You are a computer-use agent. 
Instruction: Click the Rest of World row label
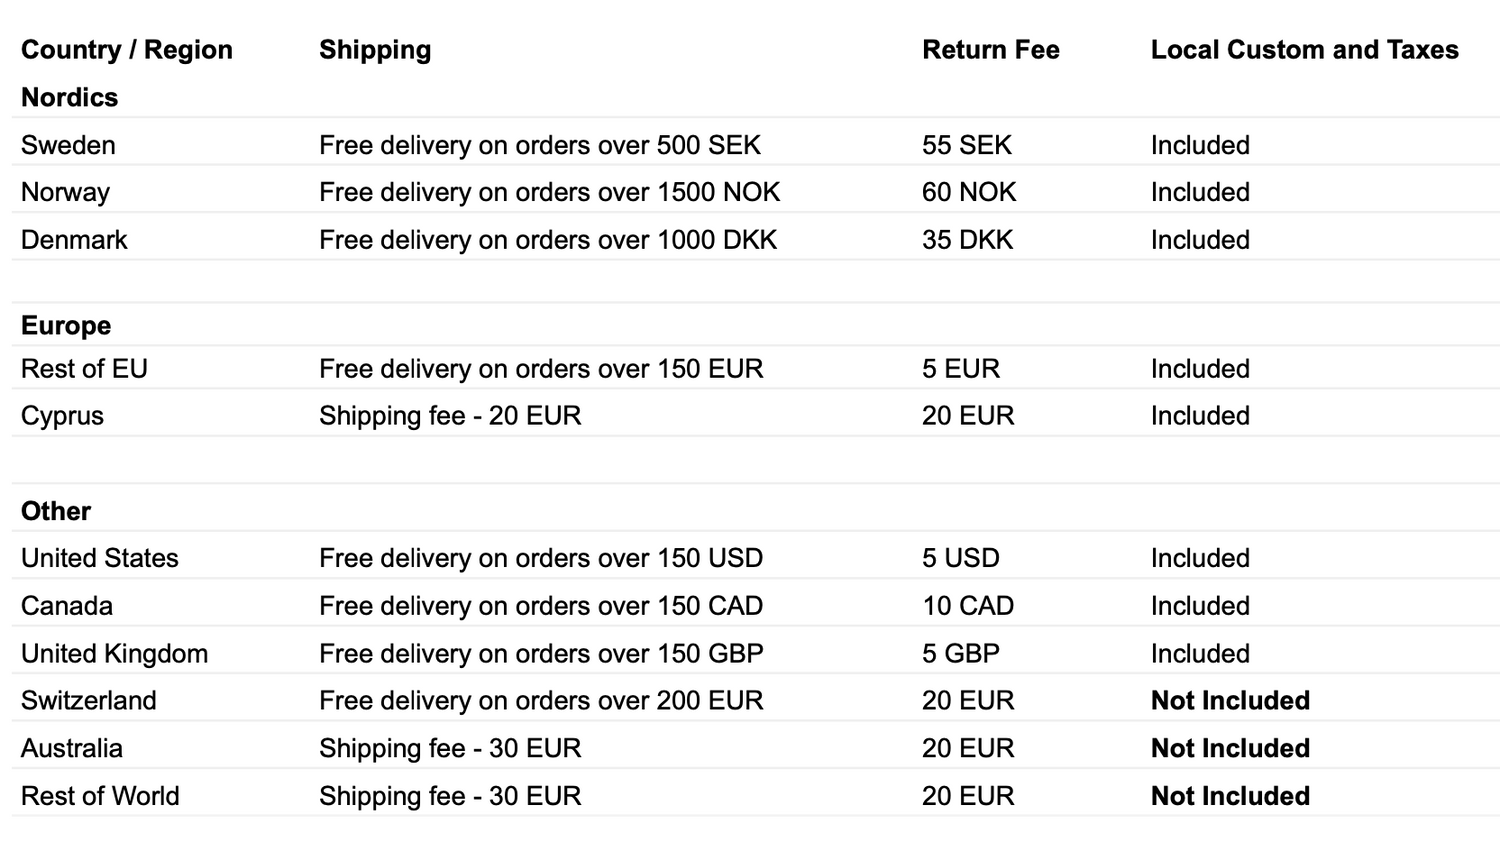pyautogui.click(x=100, y=796)
